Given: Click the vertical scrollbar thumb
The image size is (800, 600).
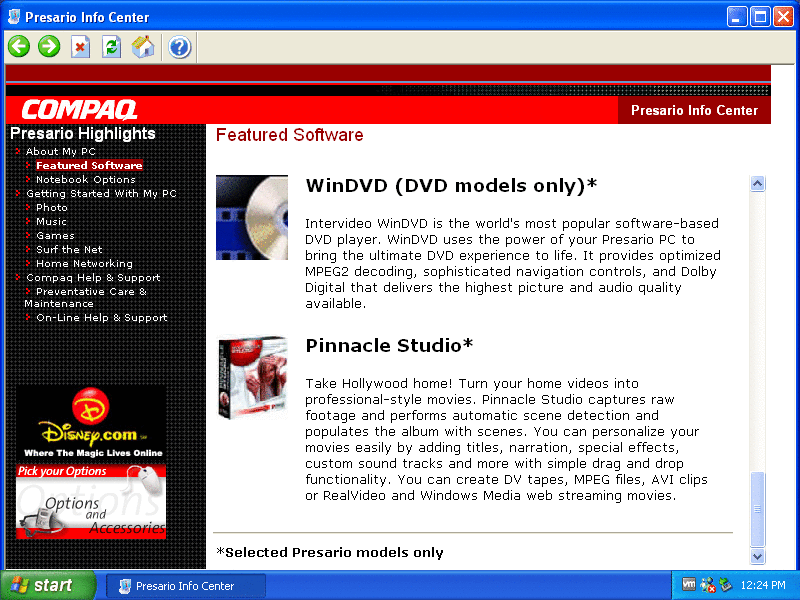Looking at the screenshot, I should [758, 509].
